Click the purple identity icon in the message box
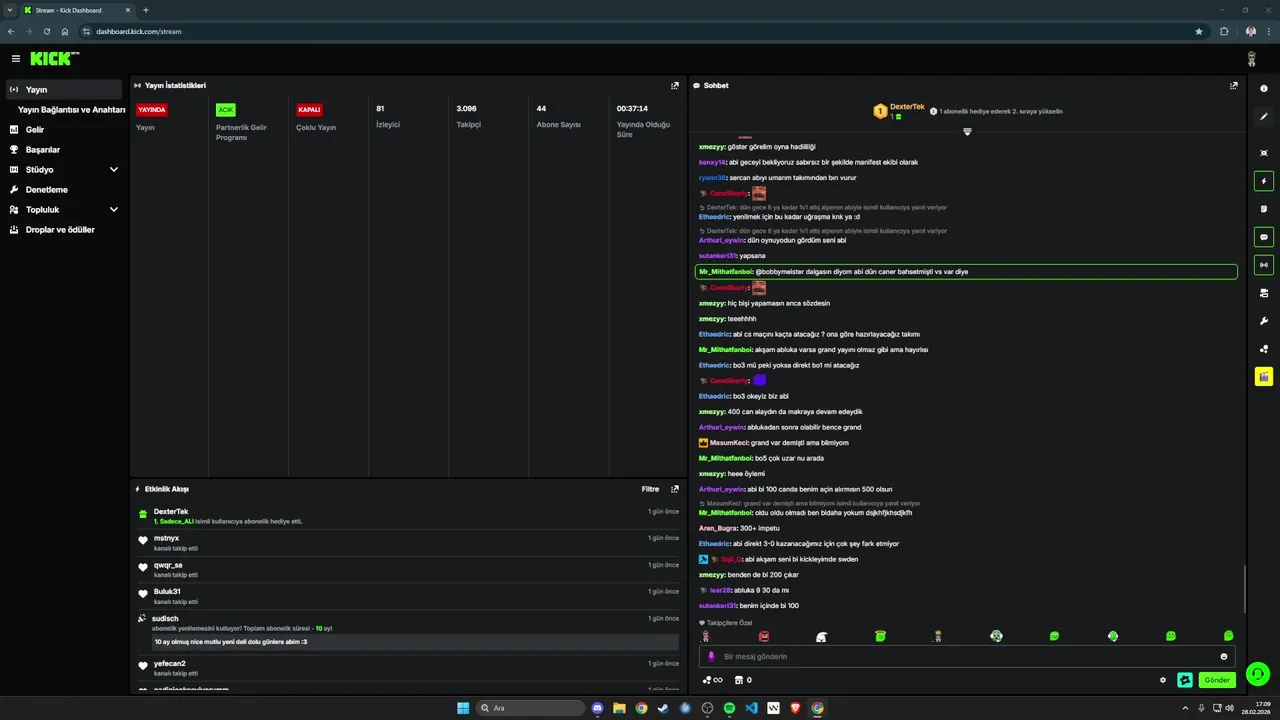This screenshot has height=720, width=1280. 711,656
